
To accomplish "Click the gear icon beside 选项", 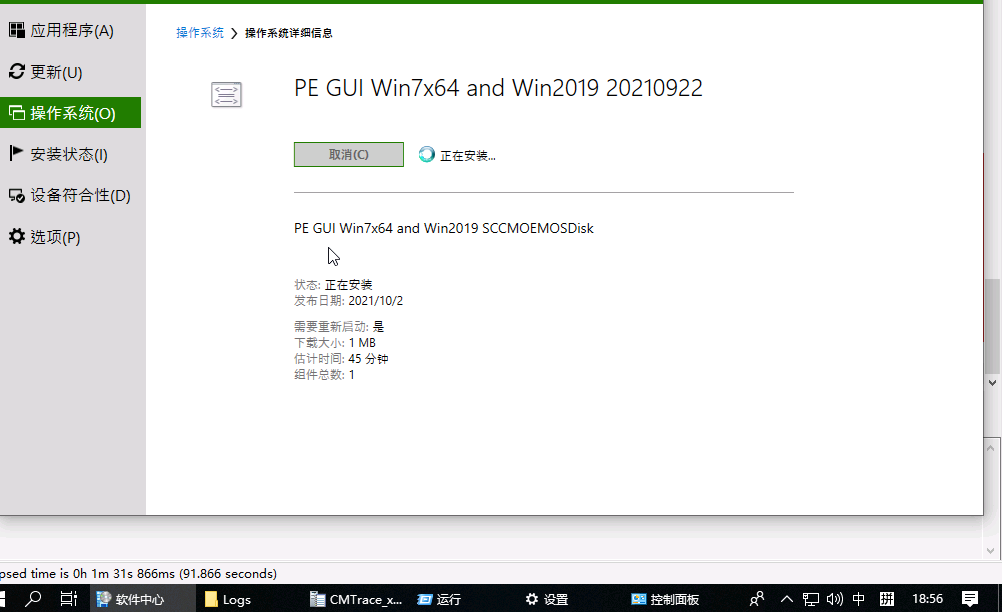I will 17,236.
